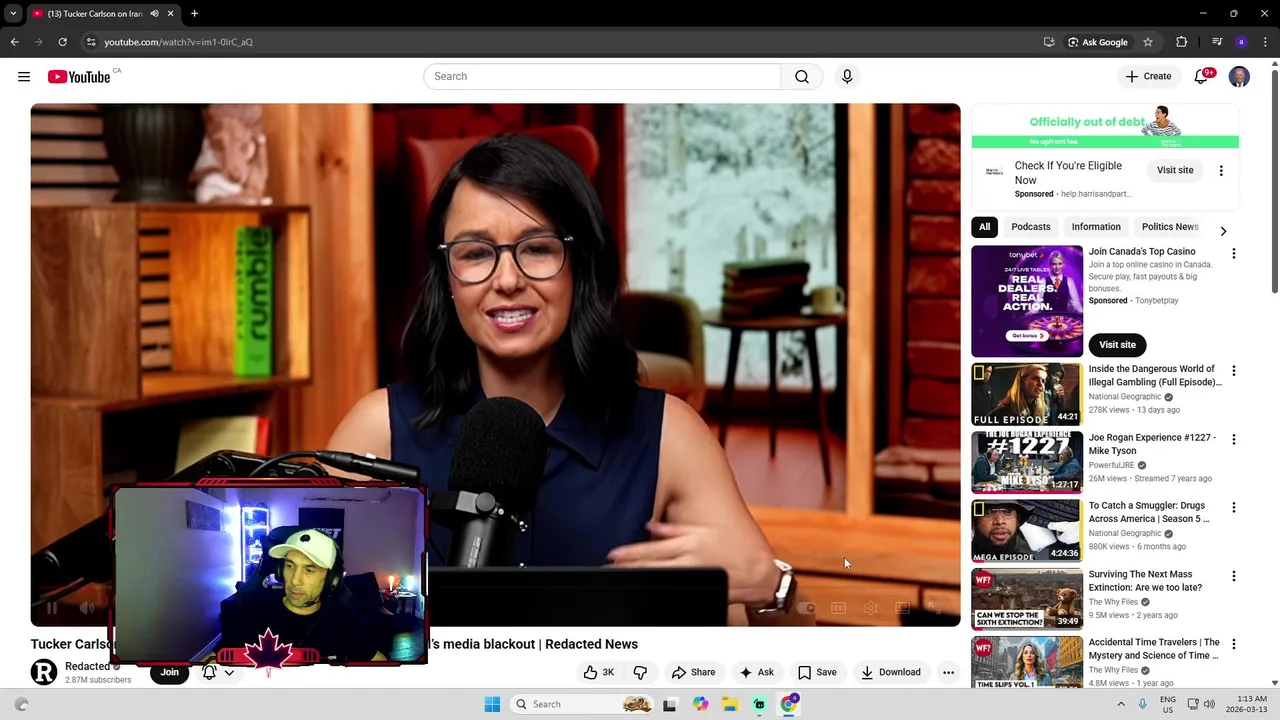1280x720 pixels.
Task: Start voice search with microphone icon
Action: [x=847, y=77]
